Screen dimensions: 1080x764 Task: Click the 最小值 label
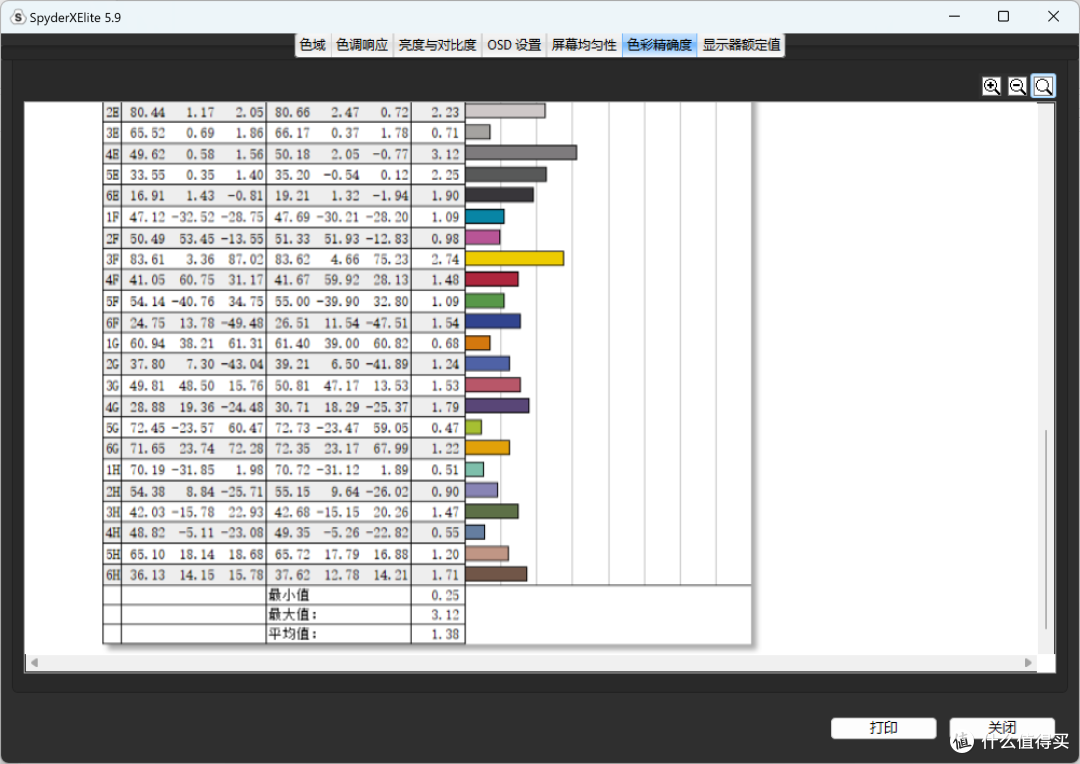point(289,595)
